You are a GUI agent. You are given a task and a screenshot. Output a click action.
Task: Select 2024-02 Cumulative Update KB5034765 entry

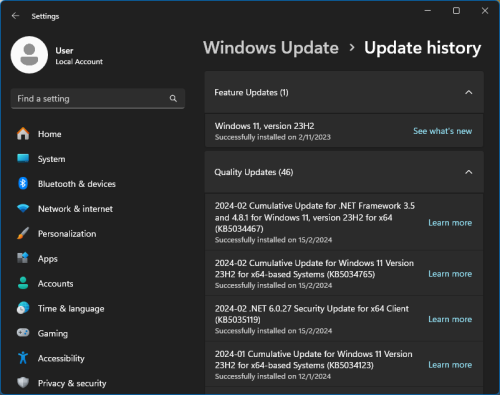tap(344, 273)
